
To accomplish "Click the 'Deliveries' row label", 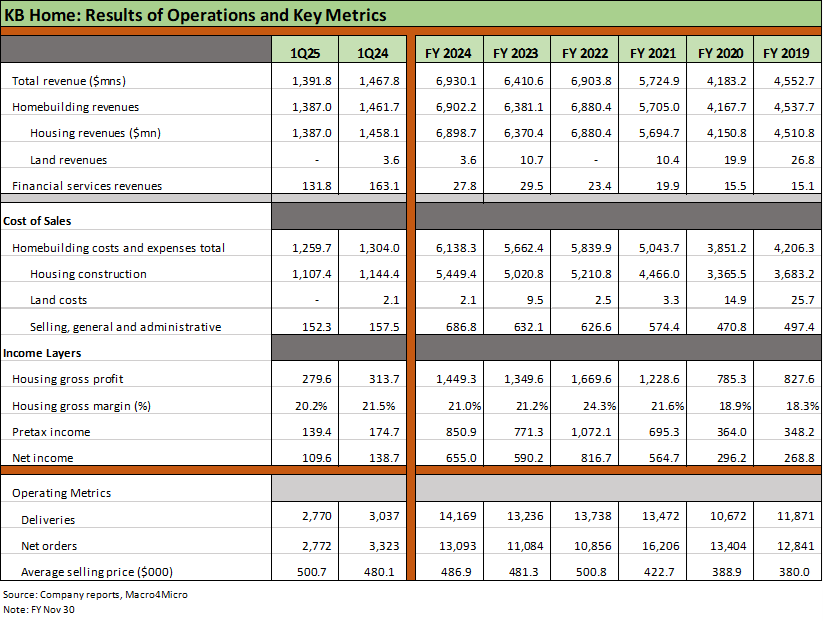I will click(48, 520).
